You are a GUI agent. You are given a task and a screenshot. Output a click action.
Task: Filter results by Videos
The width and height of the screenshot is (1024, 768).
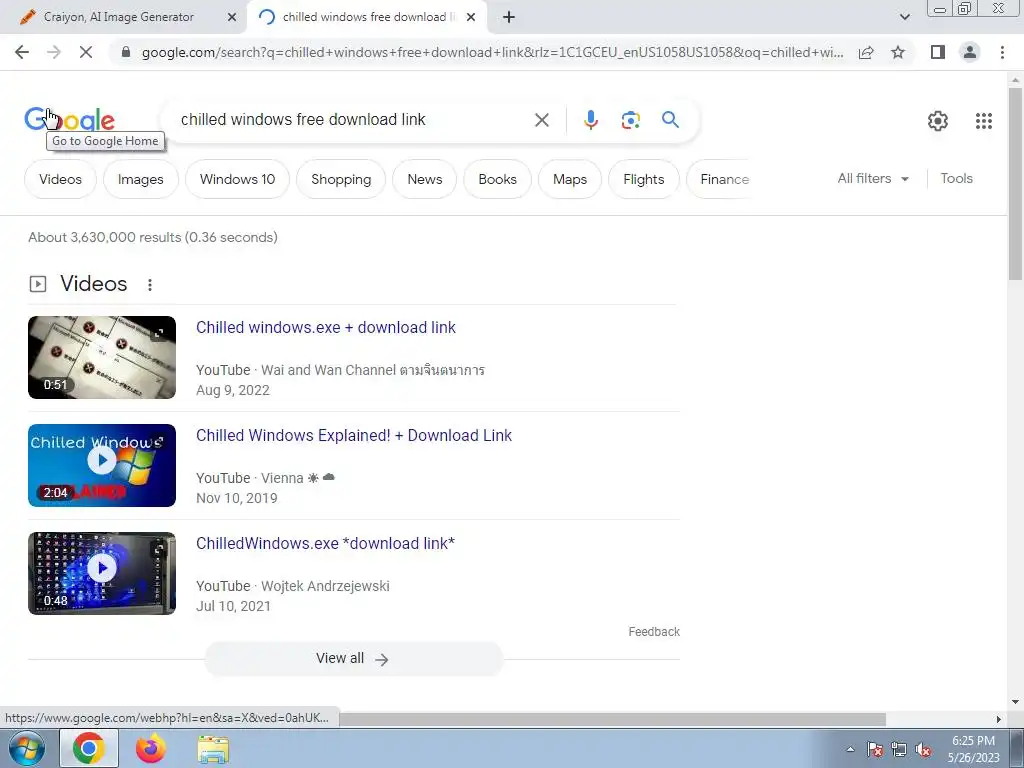coord(60,179)
